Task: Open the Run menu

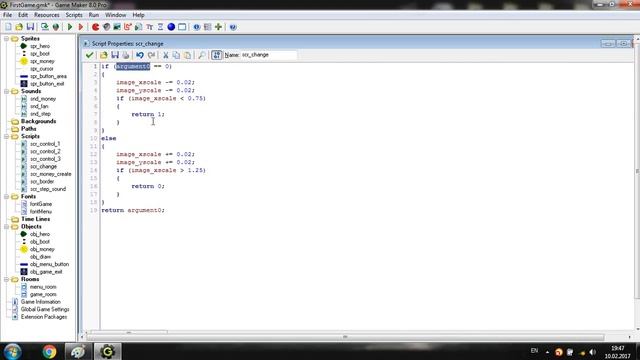Action: (x=94, y=15)
